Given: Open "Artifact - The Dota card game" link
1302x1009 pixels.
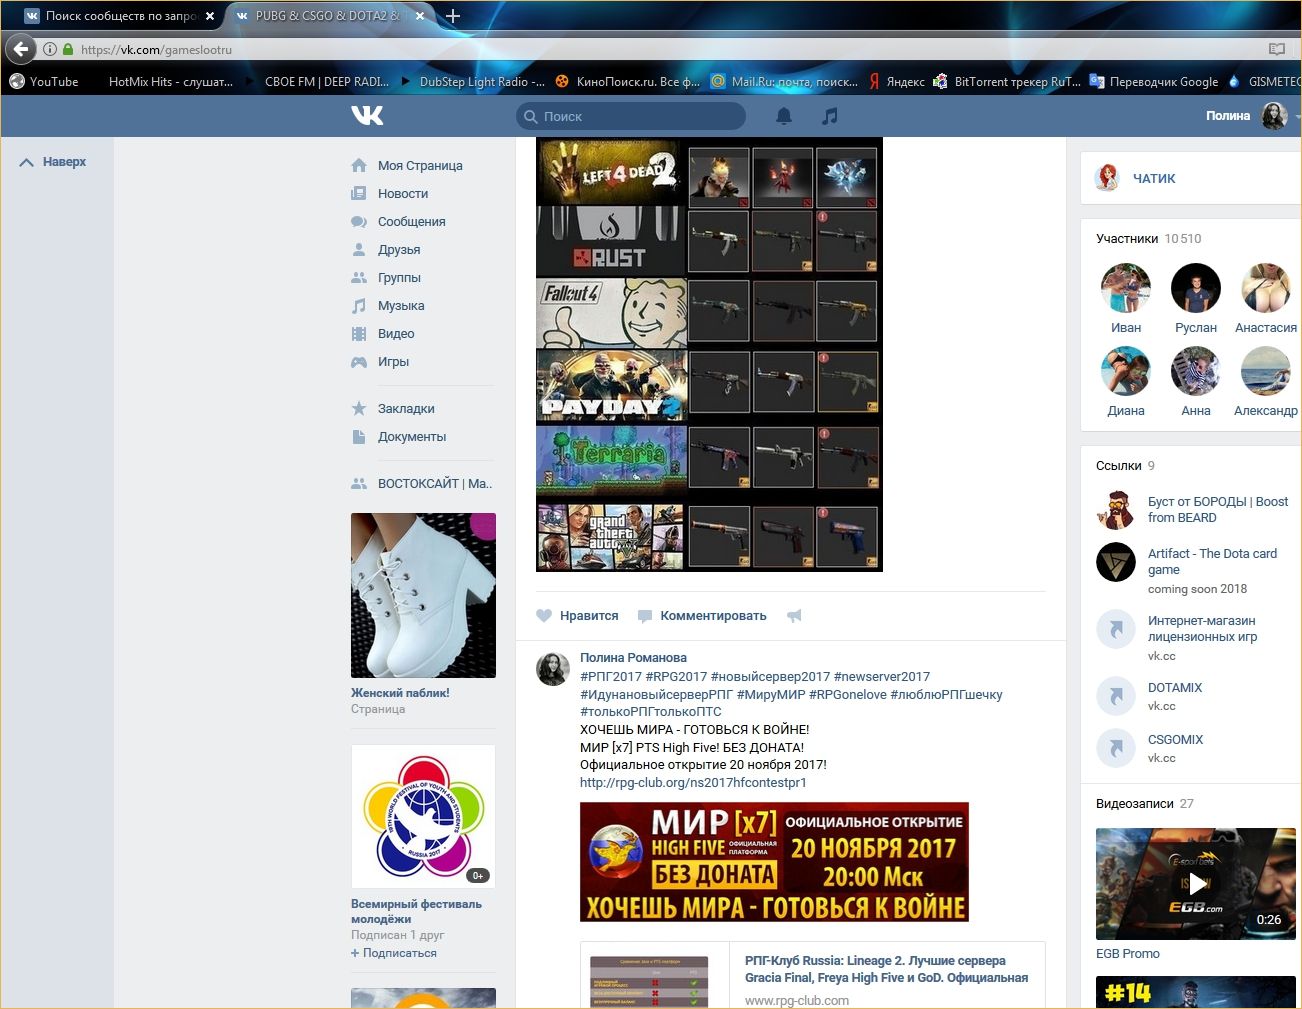Looking at the screenshot, I should click(1212, 561).
